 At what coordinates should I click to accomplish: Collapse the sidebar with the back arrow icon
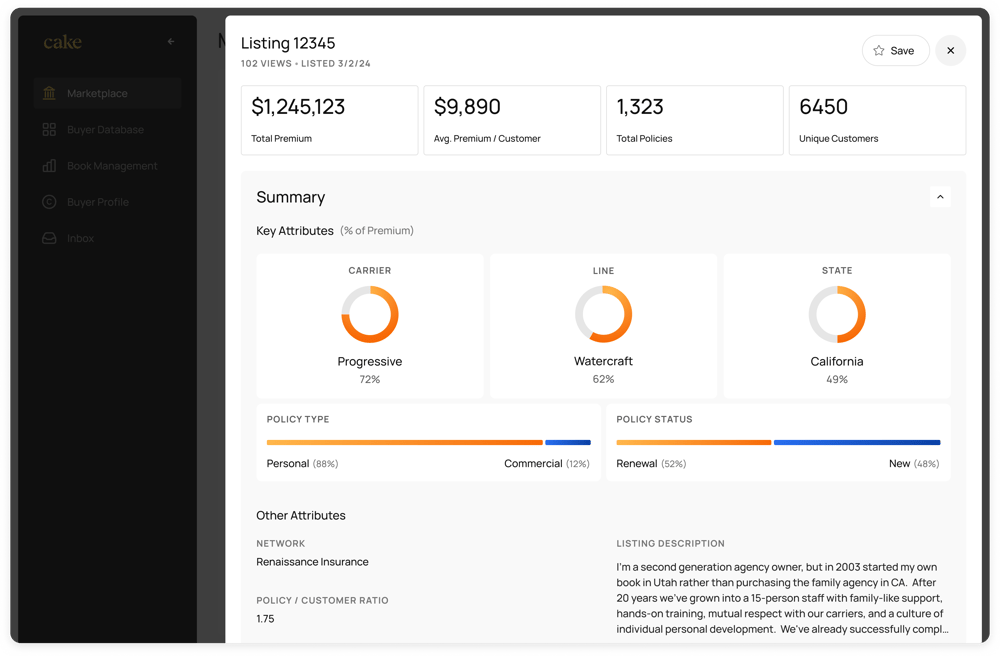coord(169,42)
